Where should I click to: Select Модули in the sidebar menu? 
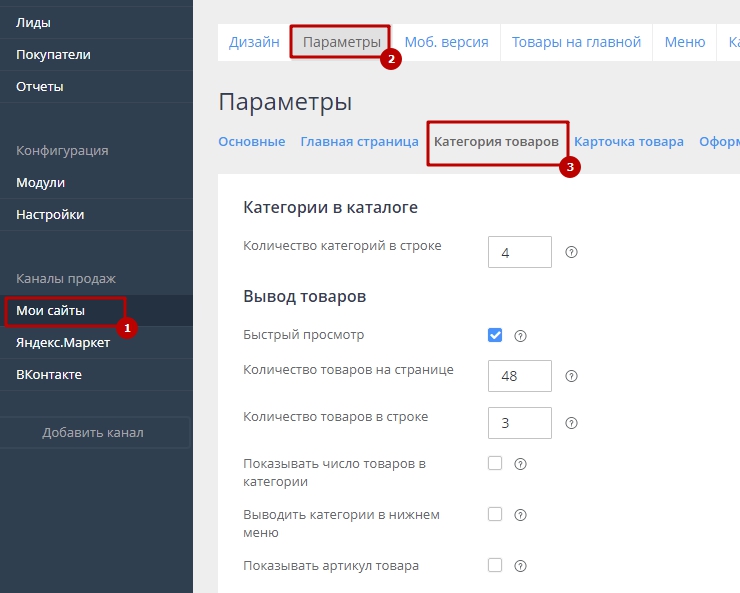40,182
